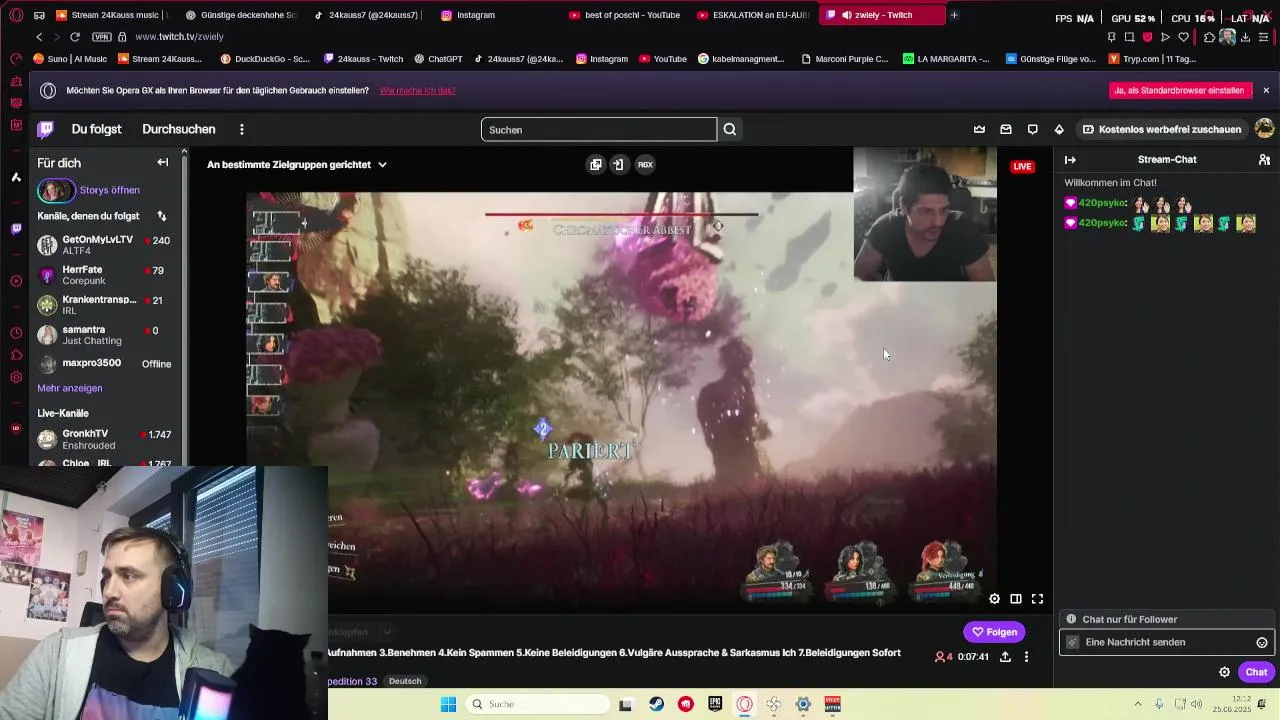The image size is (1280, 720).
Task: Open the ChatGPT bookmark
Action: [x=438, y=59]
